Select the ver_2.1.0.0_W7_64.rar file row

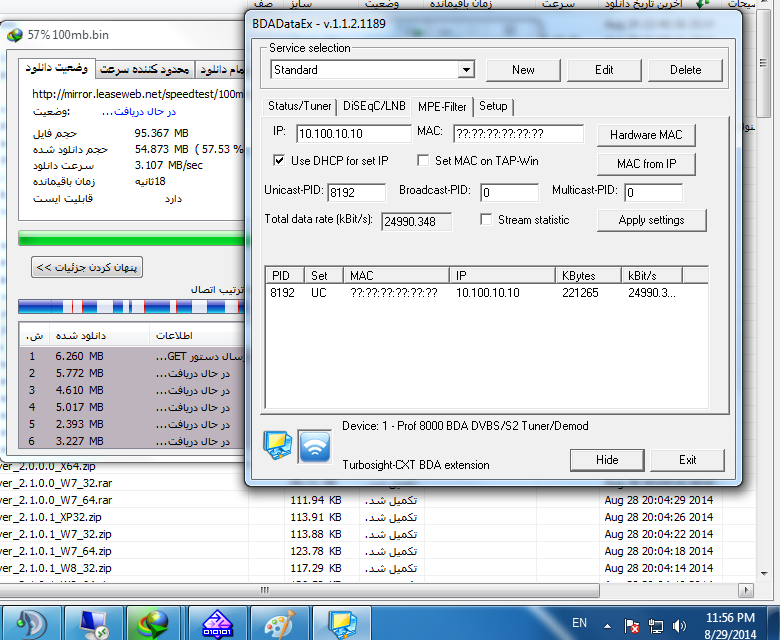(x=377, y=500)
